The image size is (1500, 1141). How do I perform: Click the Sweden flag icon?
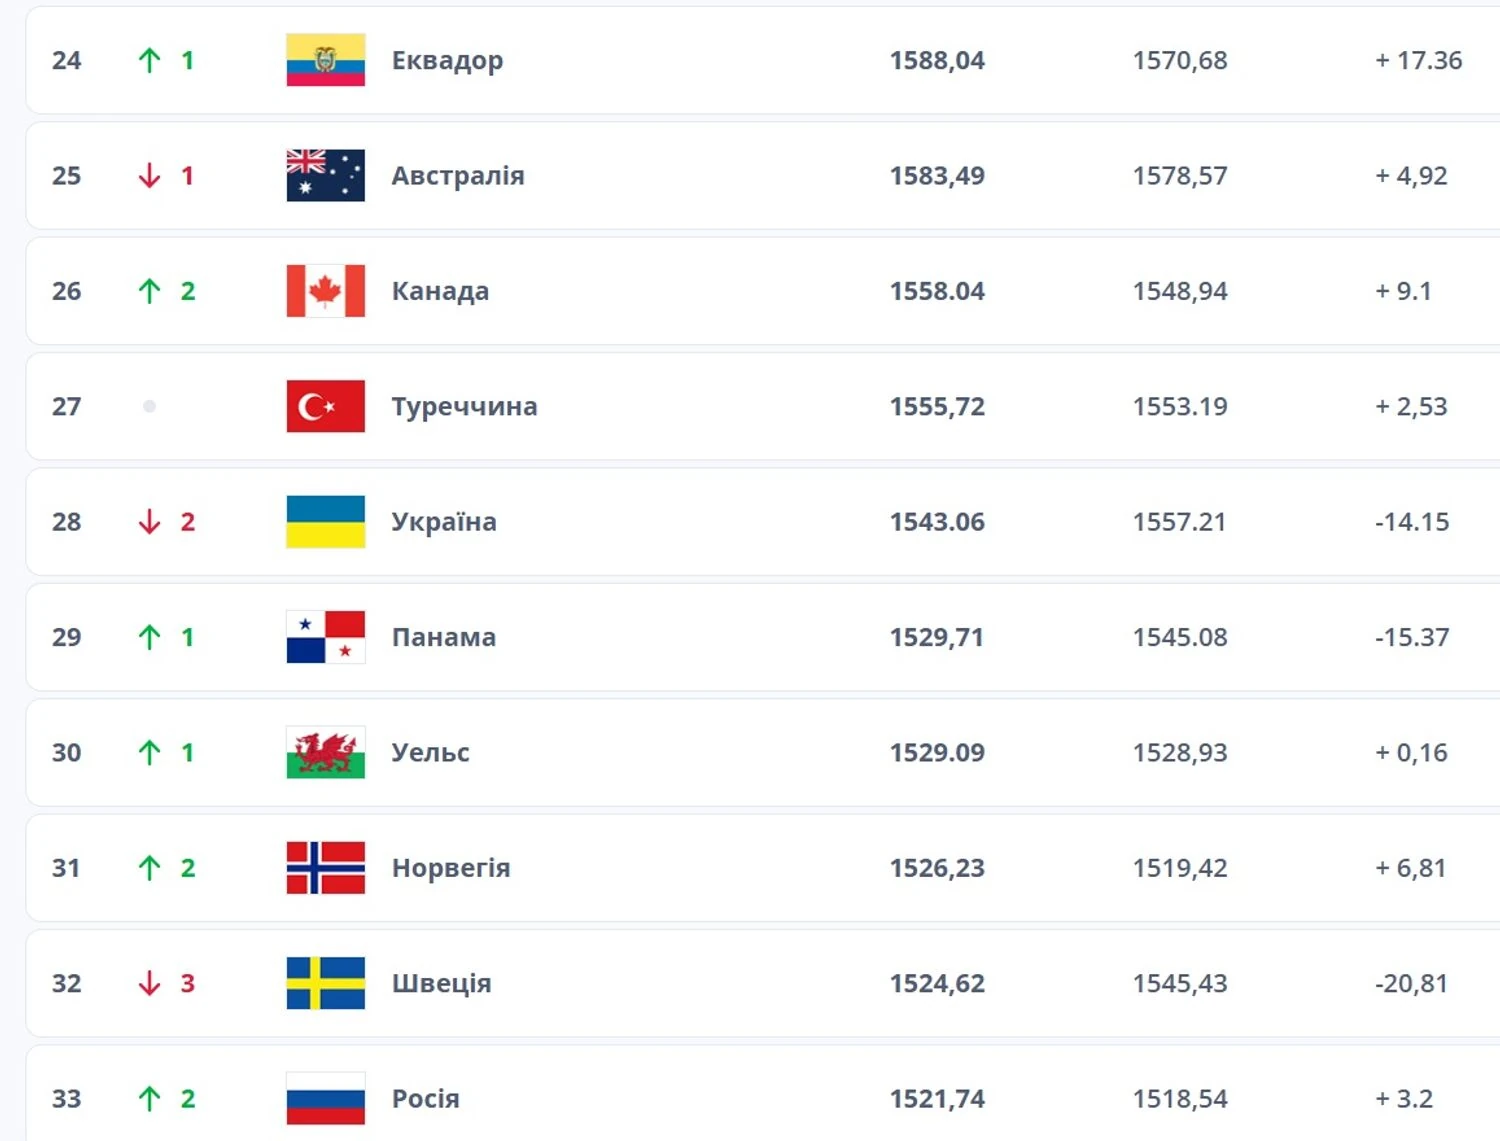325,983
